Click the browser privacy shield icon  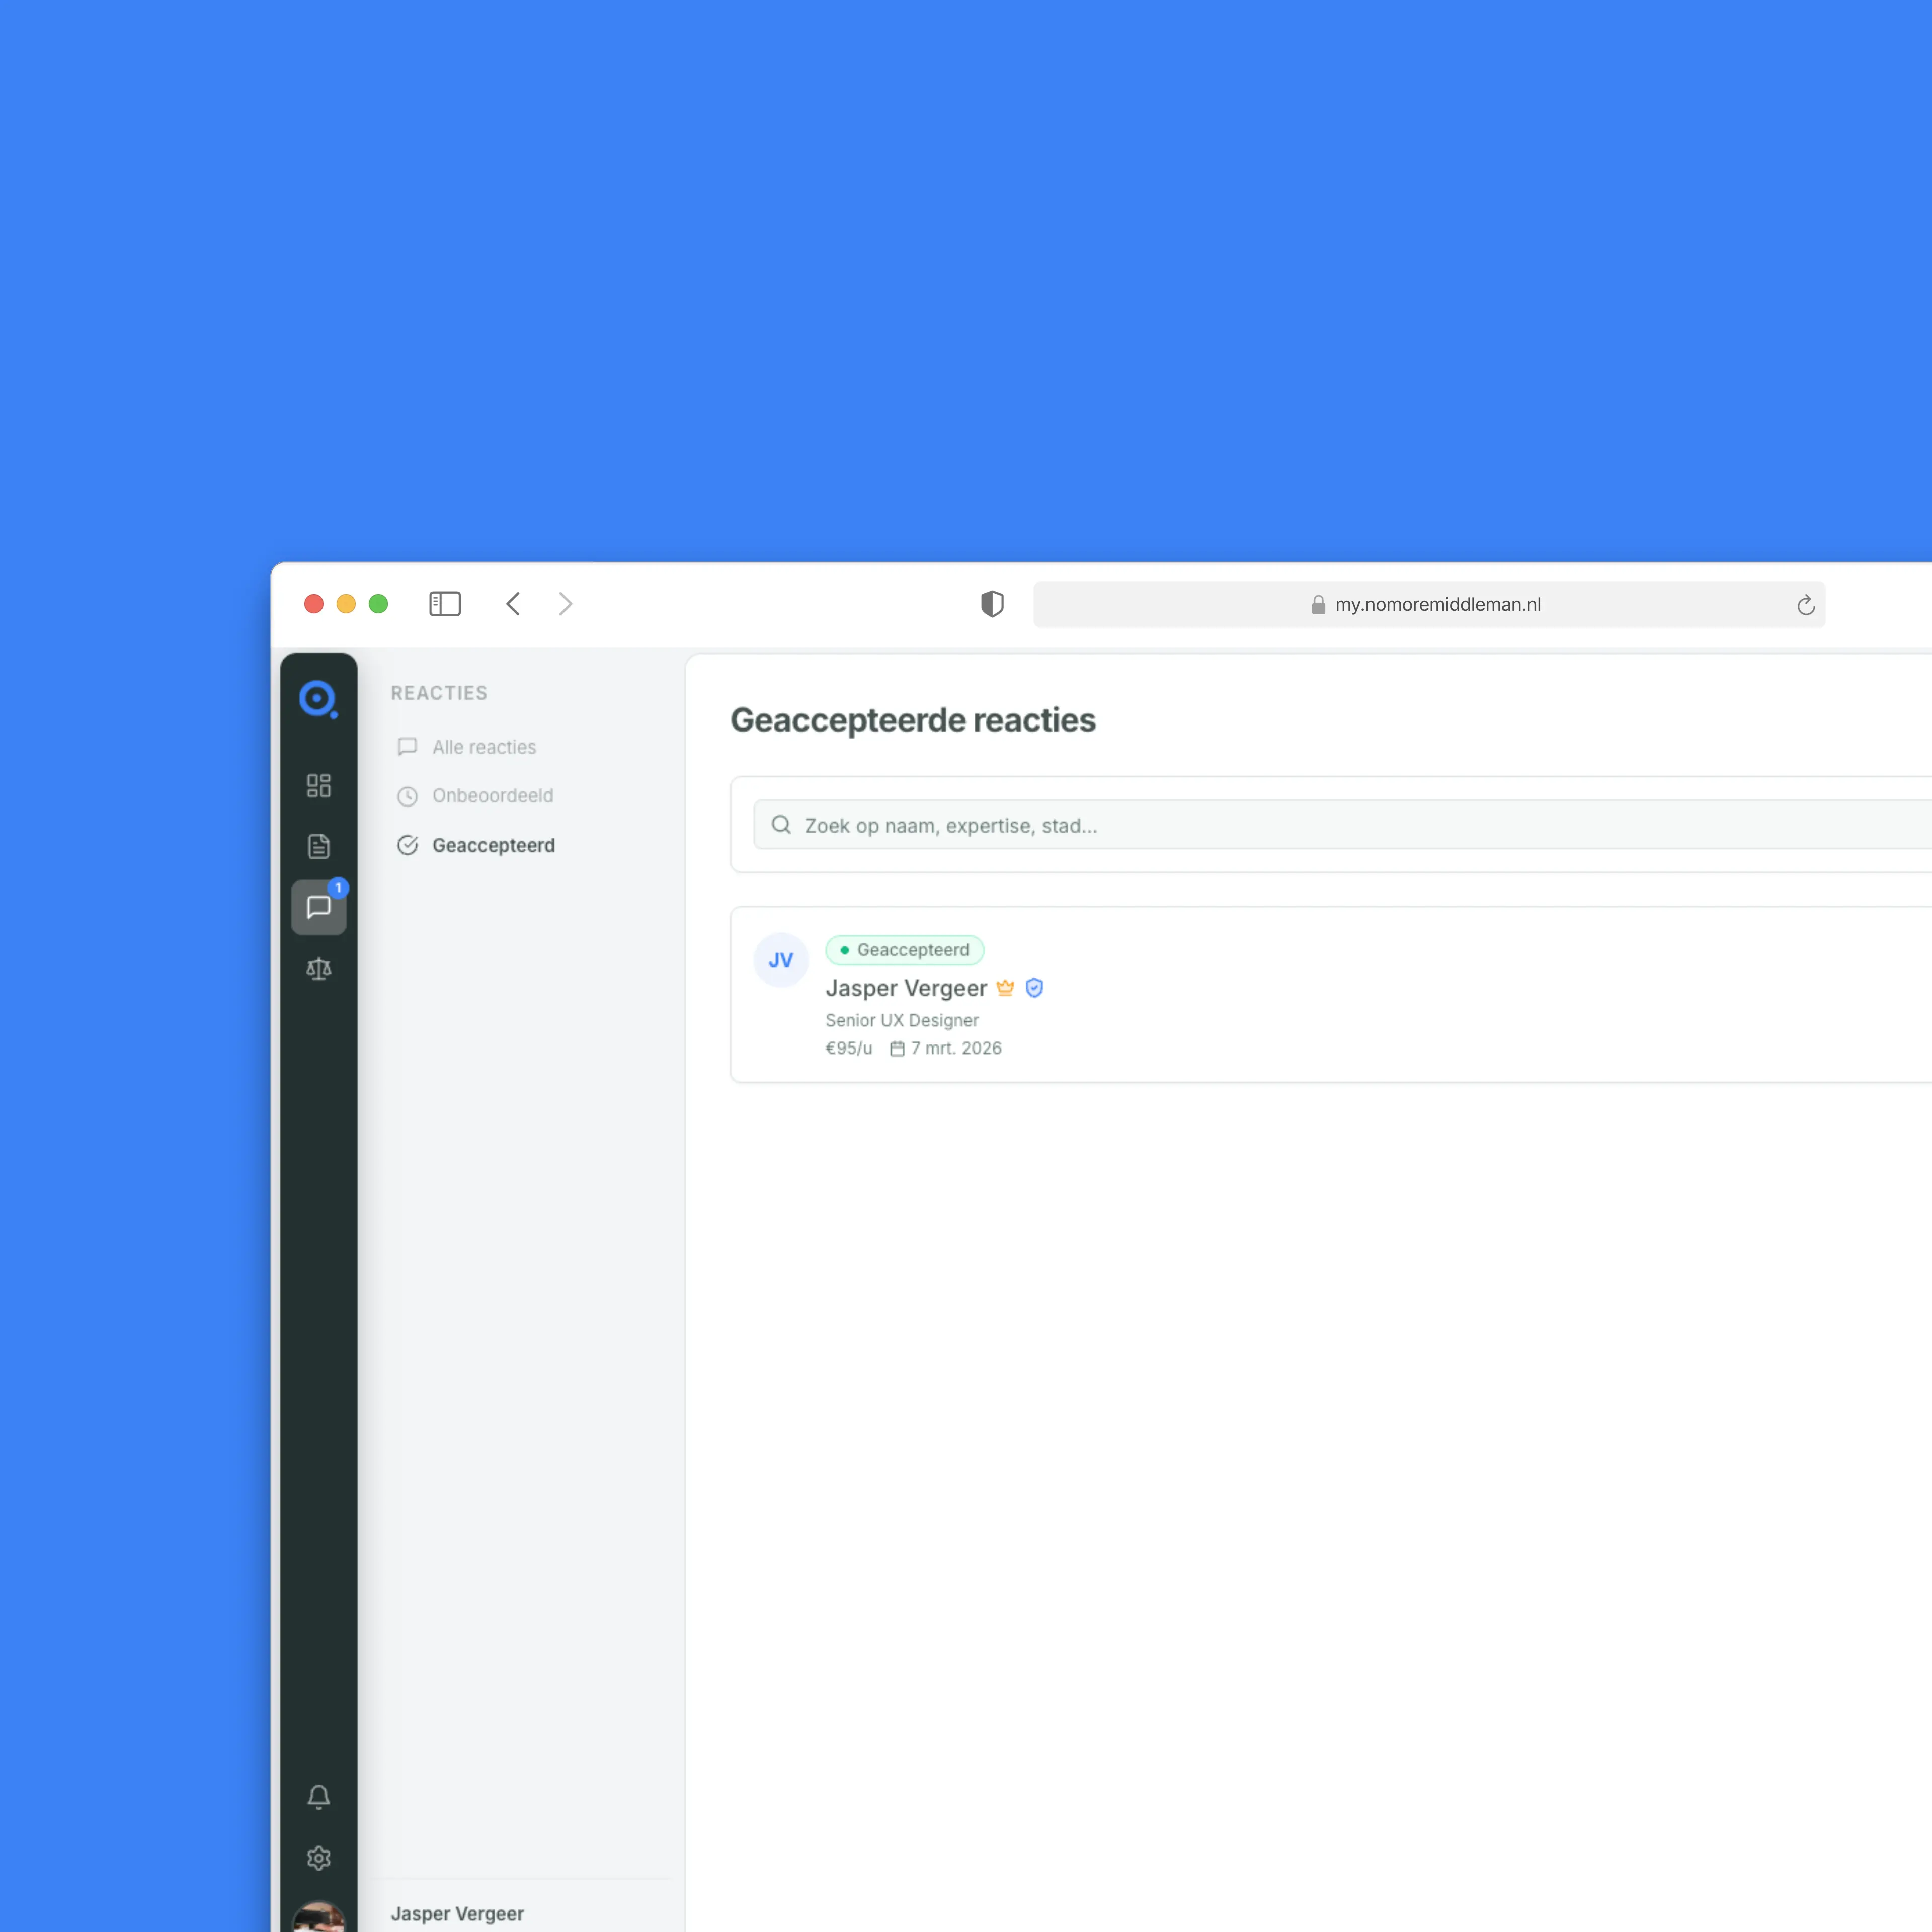[x=991, y=604]
